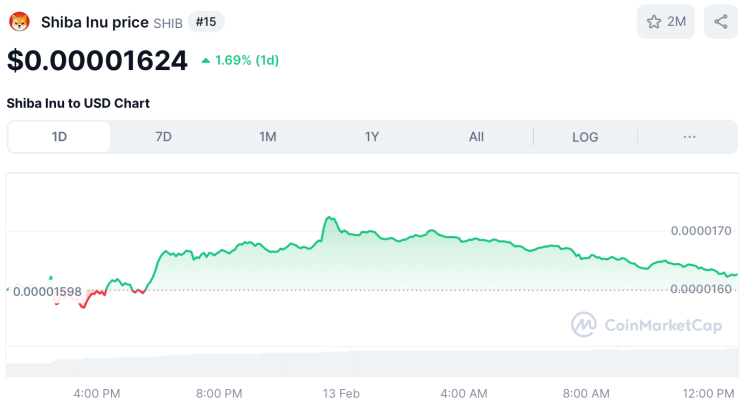Viewport: 750px width, 409px height.
Task: Click the volume bars below the chart
Action: [372, 364]
